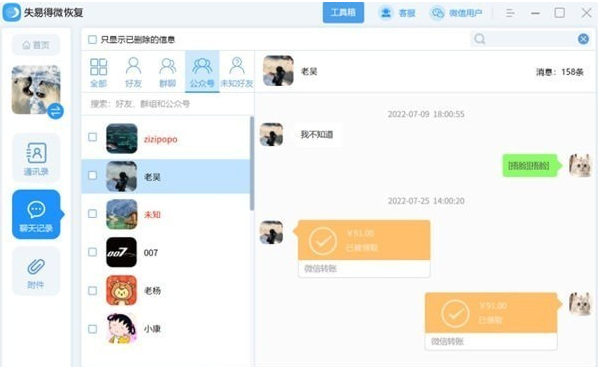Select the zizipopo contact name
601x367 pixels.
(x=161, y=139)
